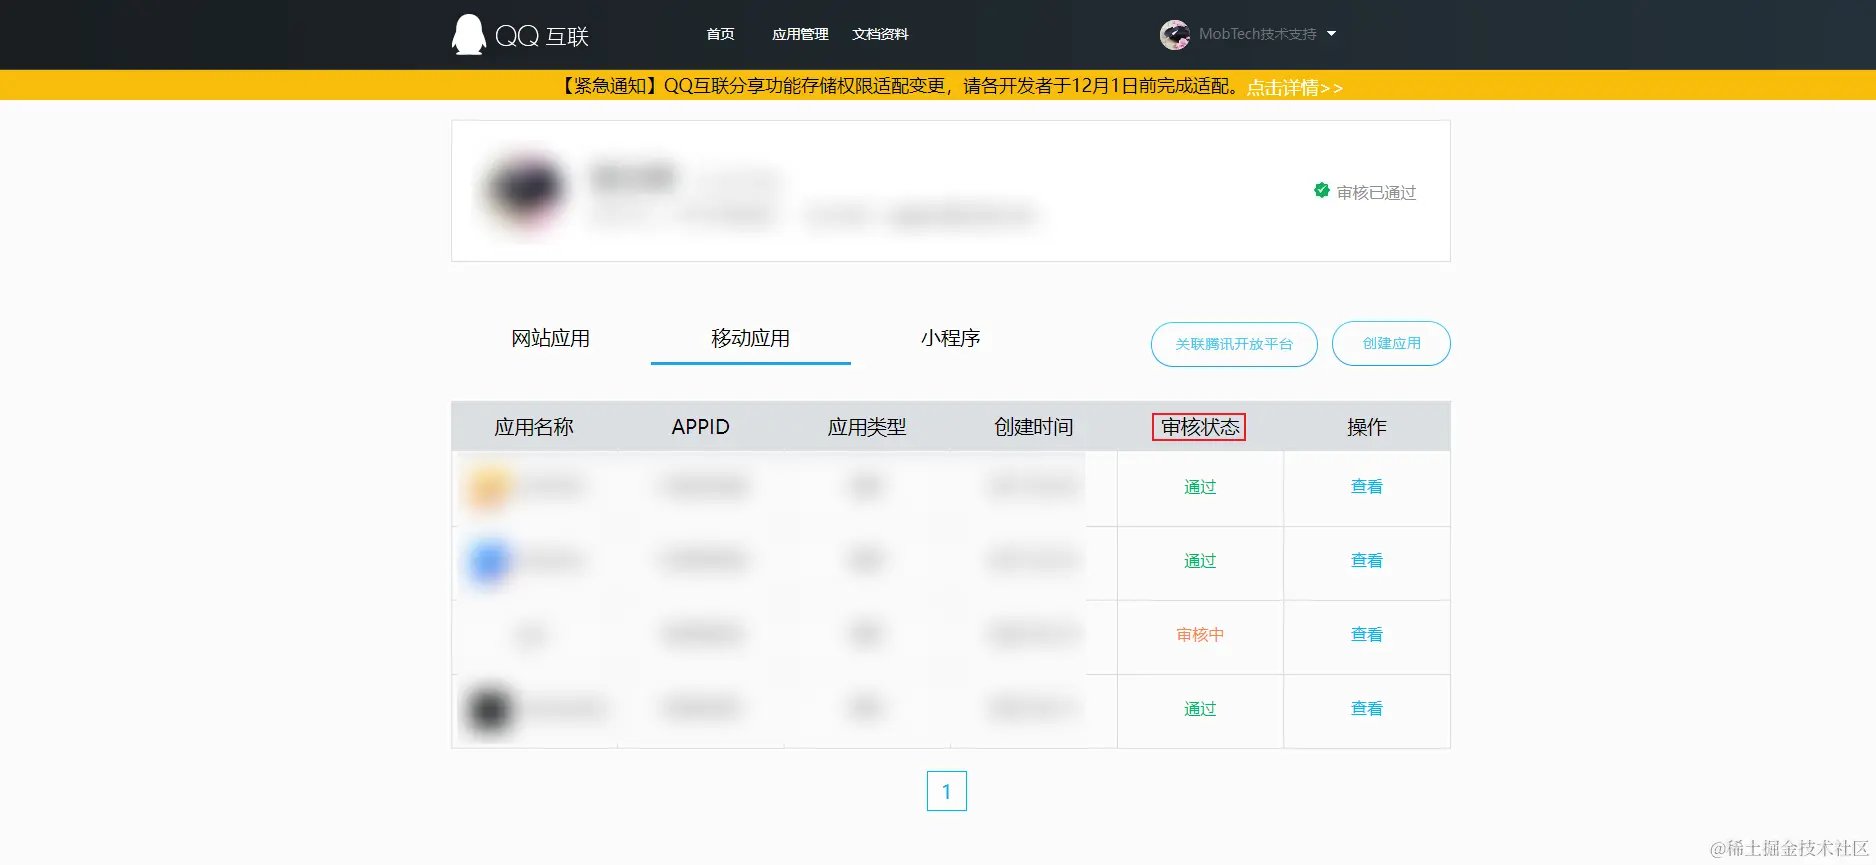Click the orange app icon in first row

click(487, 488)
